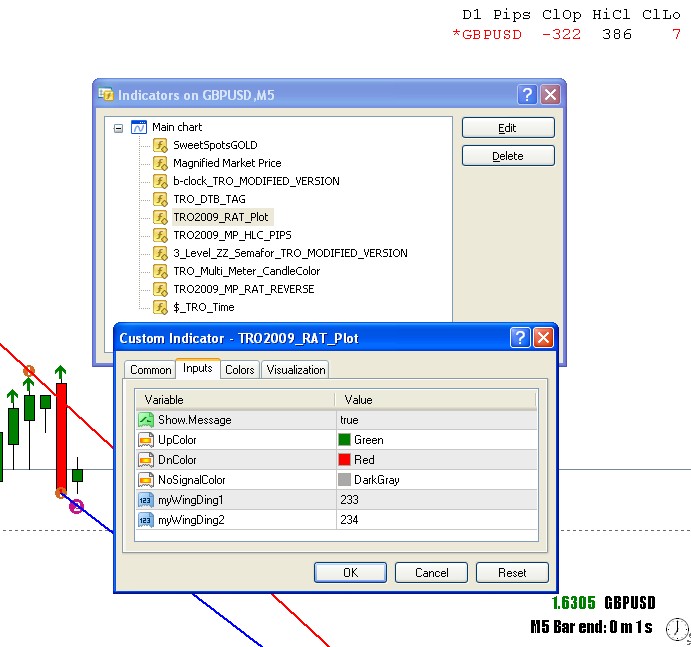This screenshot has width=691, height=647.
Task: Click the clock icon beside Bar end text
Action: [x=677, y=628]
